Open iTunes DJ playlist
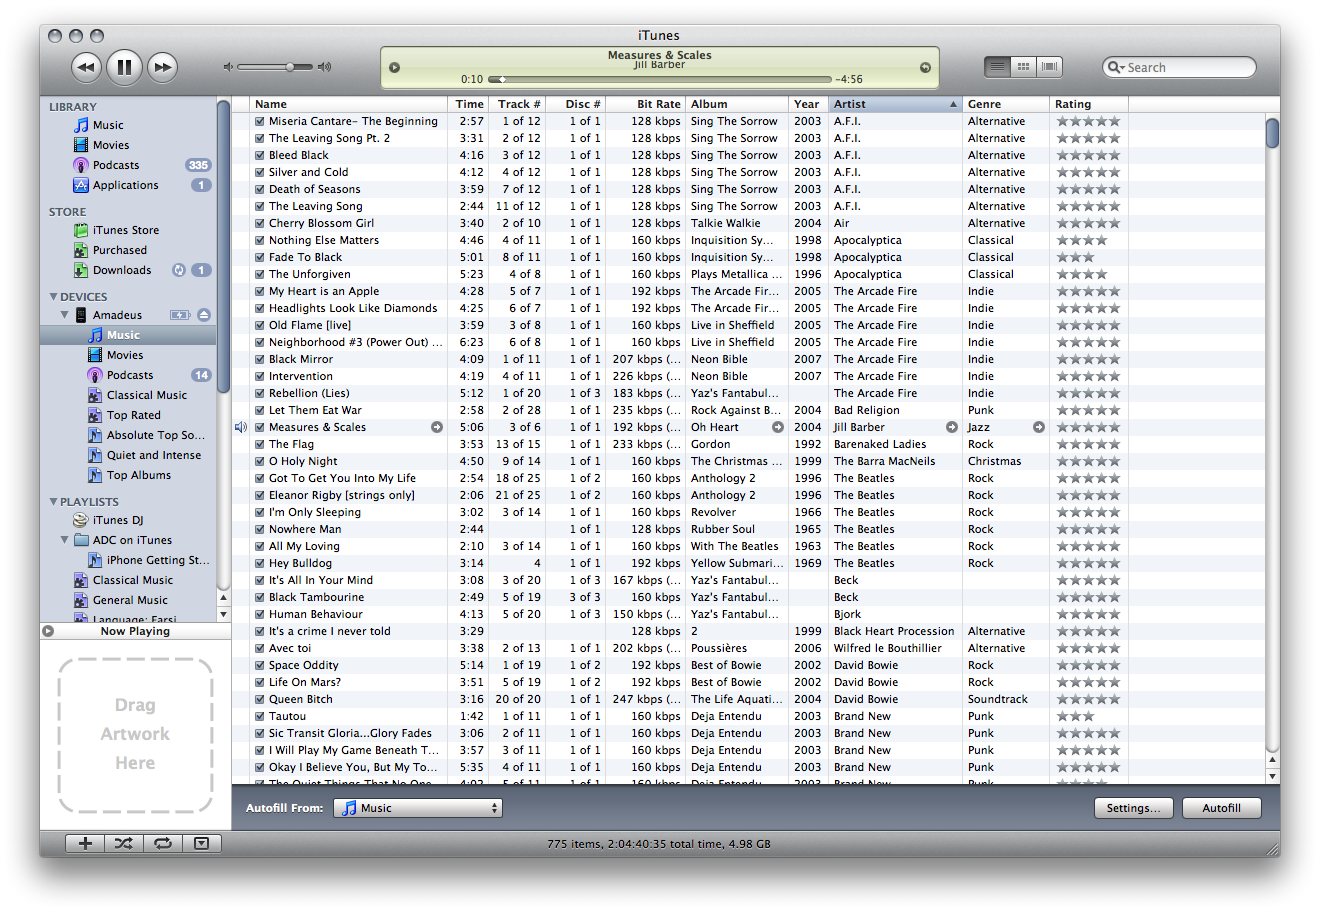This screenshot has width=1320, height=912. point(118,520)
